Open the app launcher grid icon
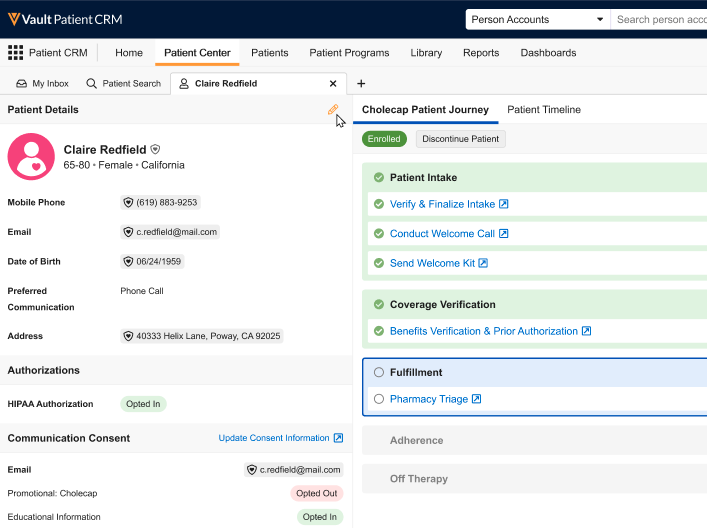Screen dimensions: 707x528 coord(15,53)
